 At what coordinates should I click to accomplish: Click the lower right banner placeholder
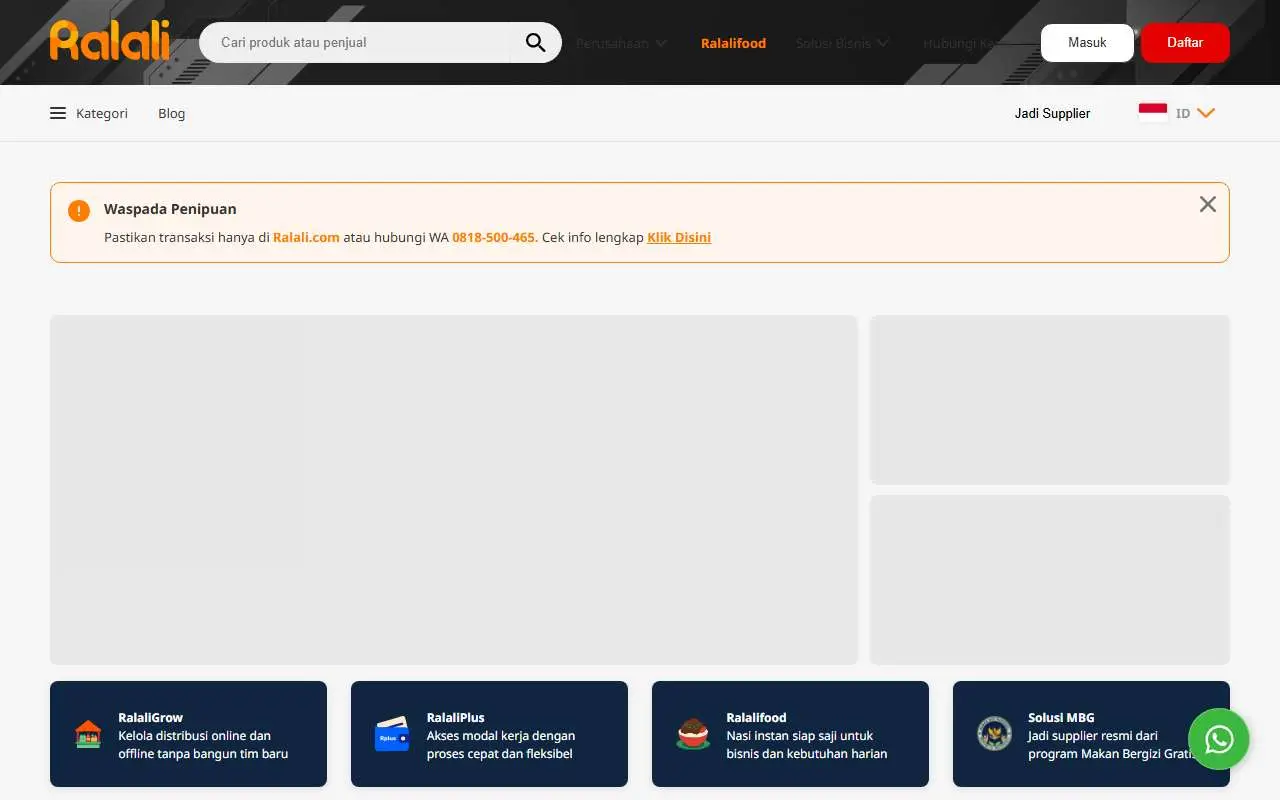pos(1050,580)
